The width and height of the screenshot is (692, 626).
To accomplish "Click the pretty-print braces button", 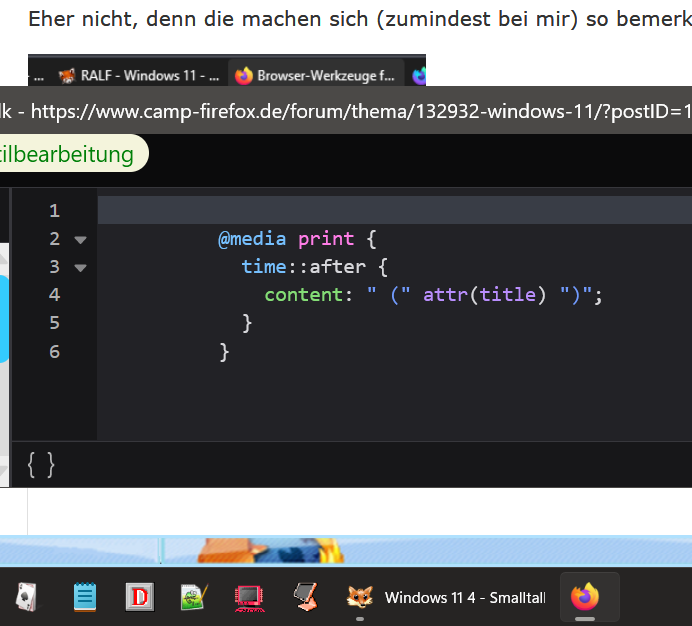I will (41, 464).
